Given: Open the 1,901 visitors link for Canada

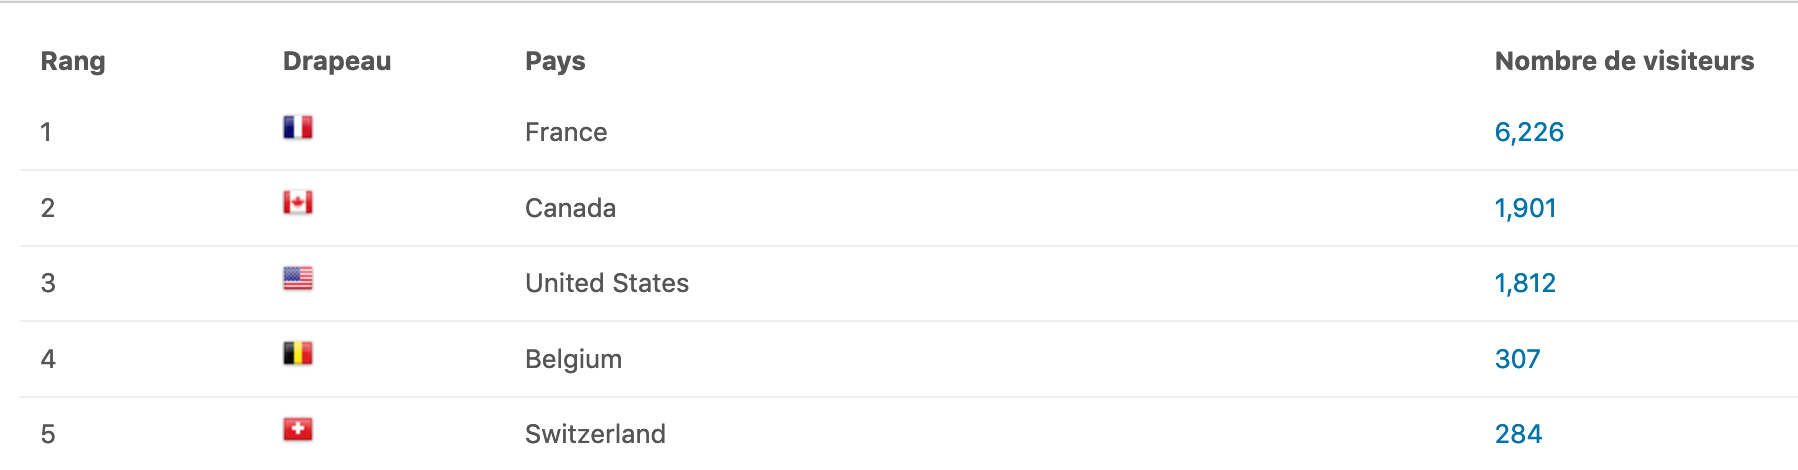Looking at the screenshot, I should point(1525,208).
